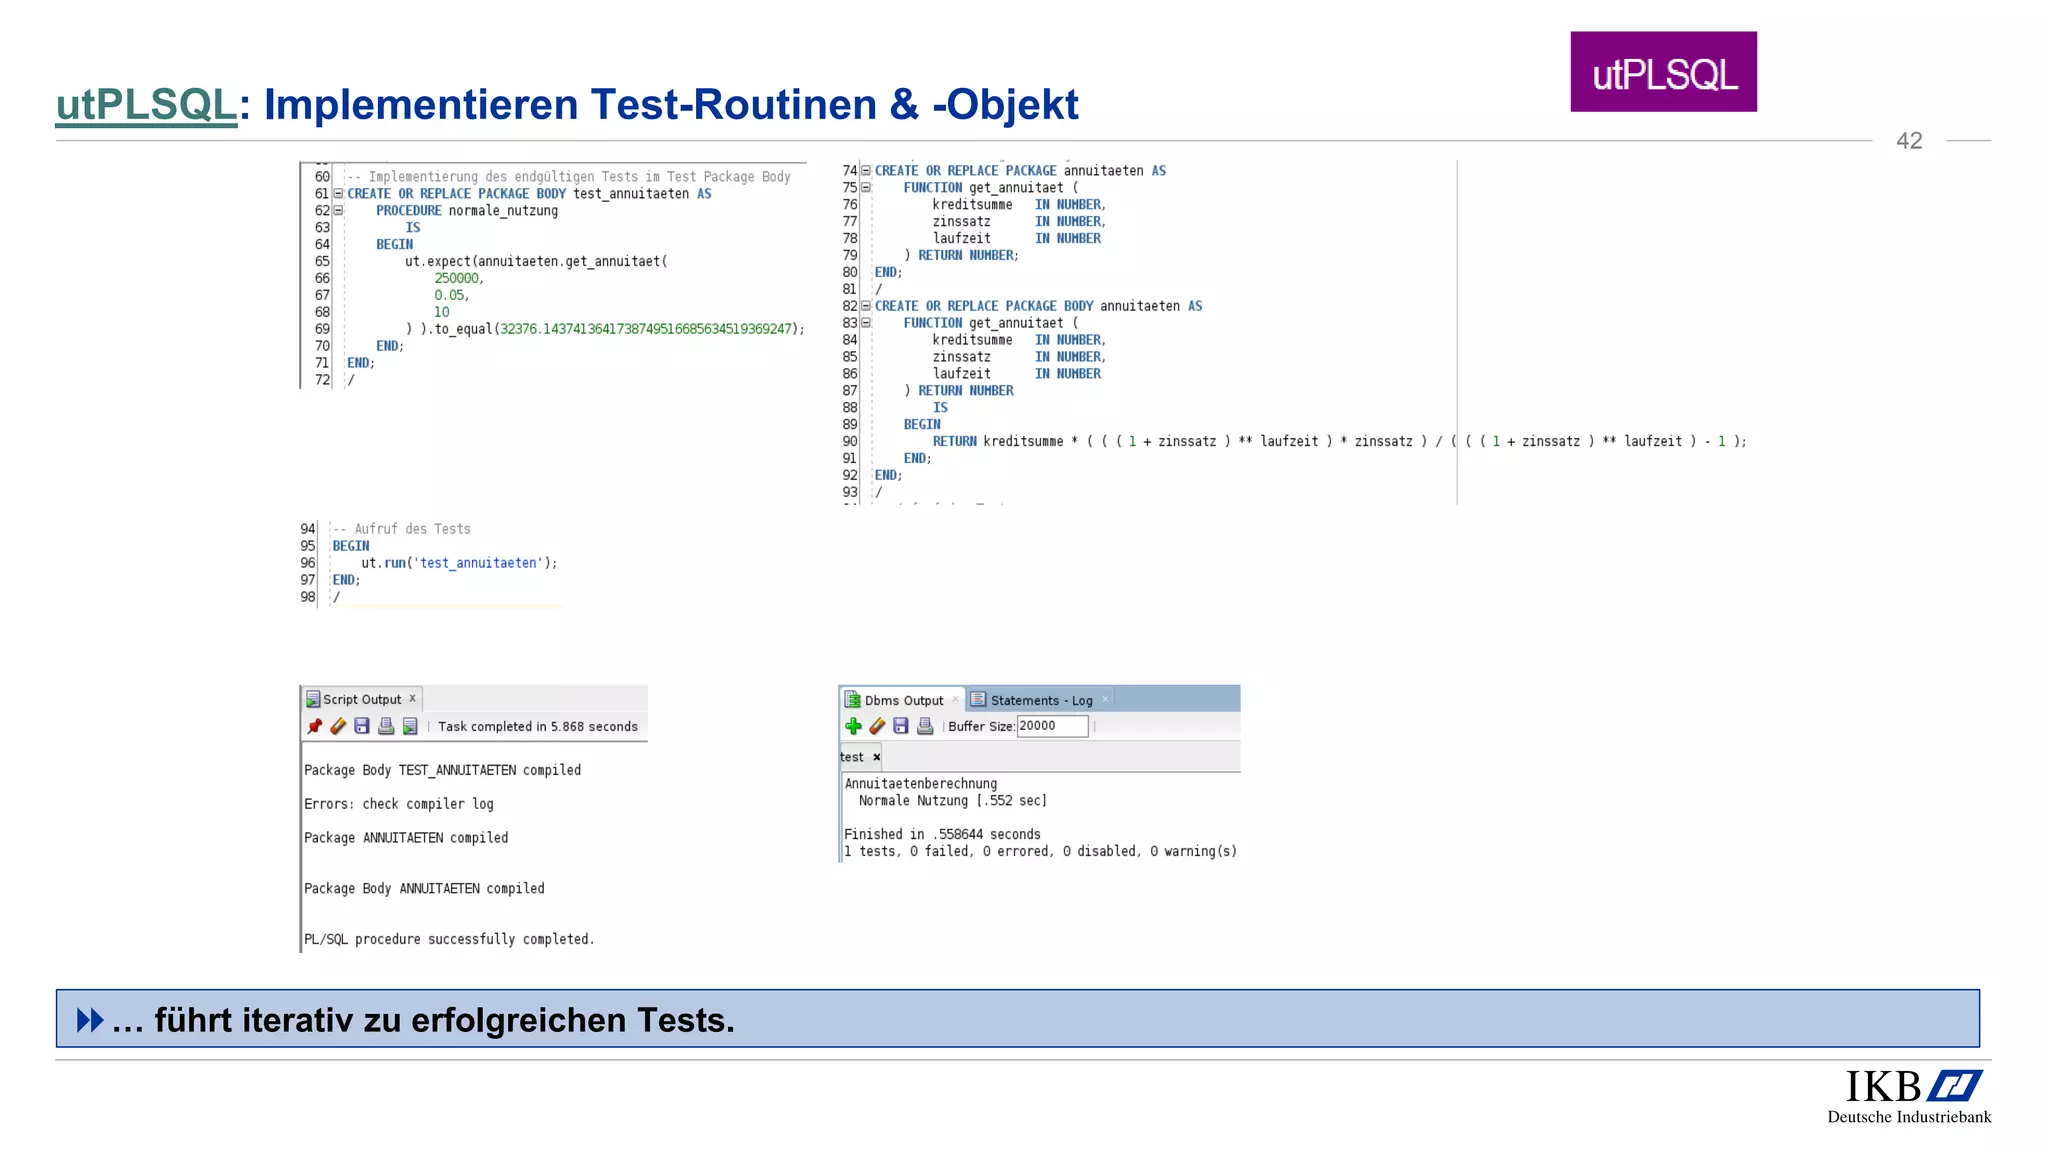
Task: Click the '-- Aufruf des Tests' comment line
Action: click(x=401, y=529)
